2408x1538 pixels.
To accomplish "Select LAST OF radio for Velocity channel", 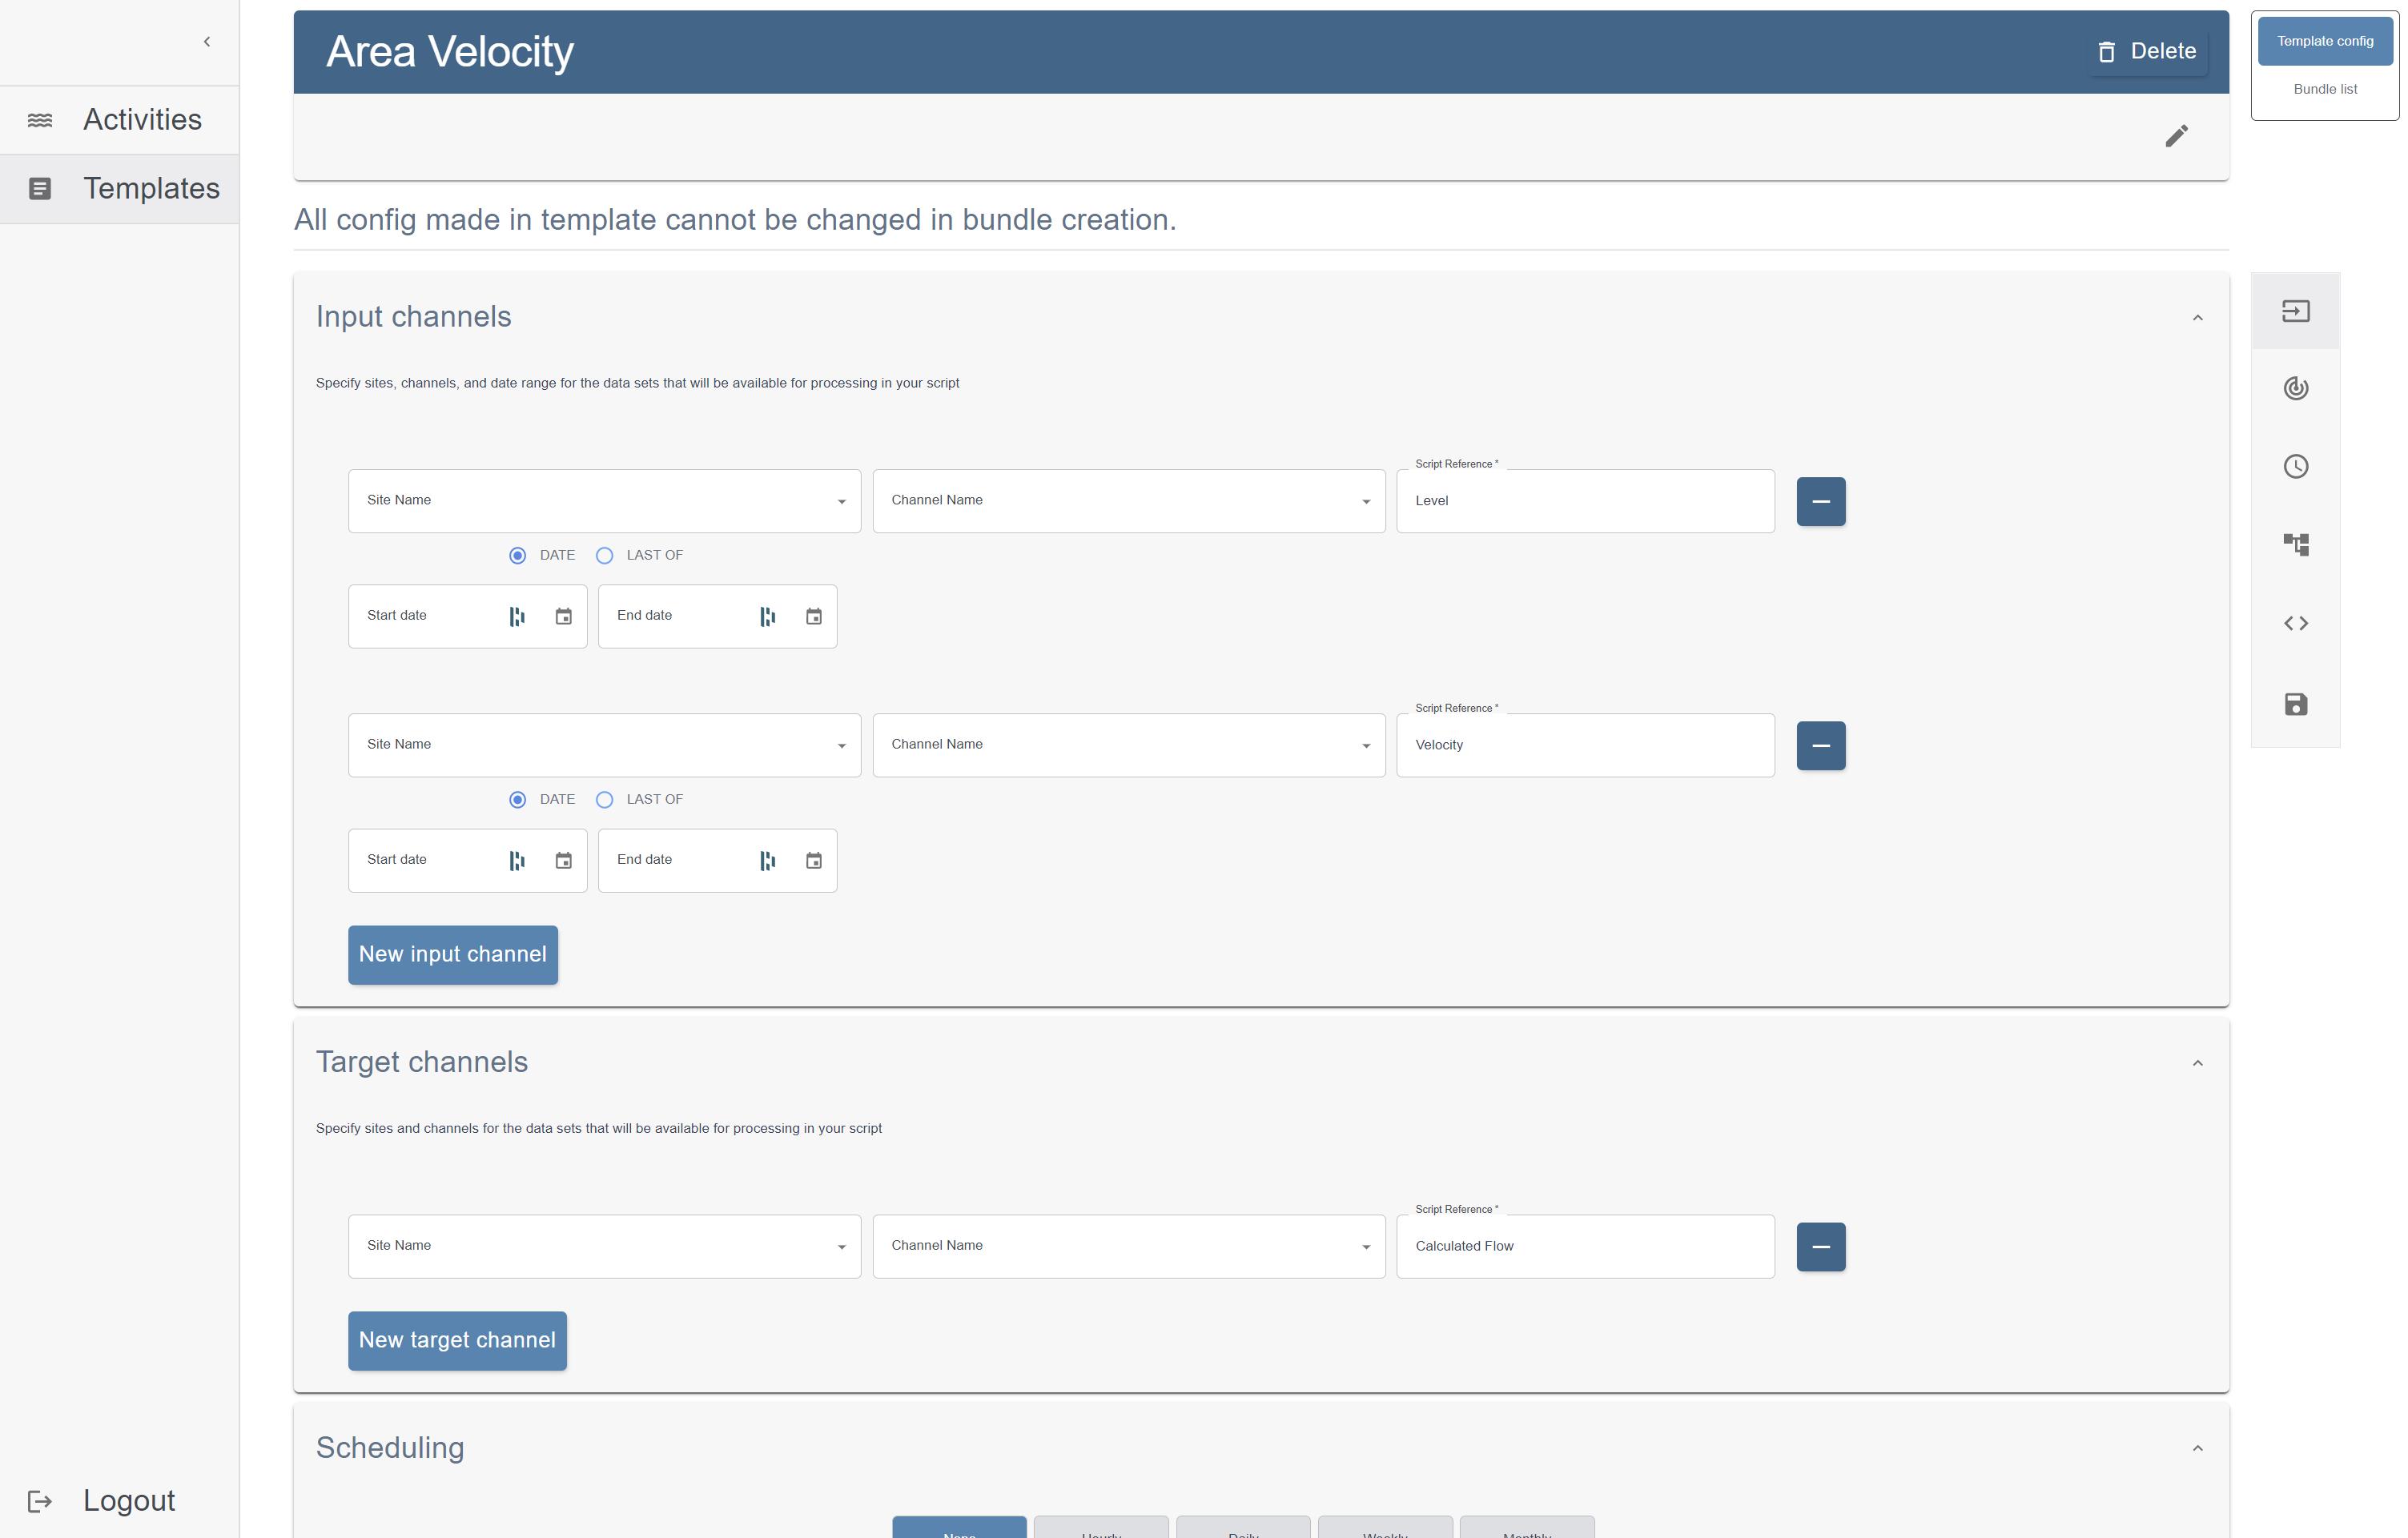I will coord(604,799).
